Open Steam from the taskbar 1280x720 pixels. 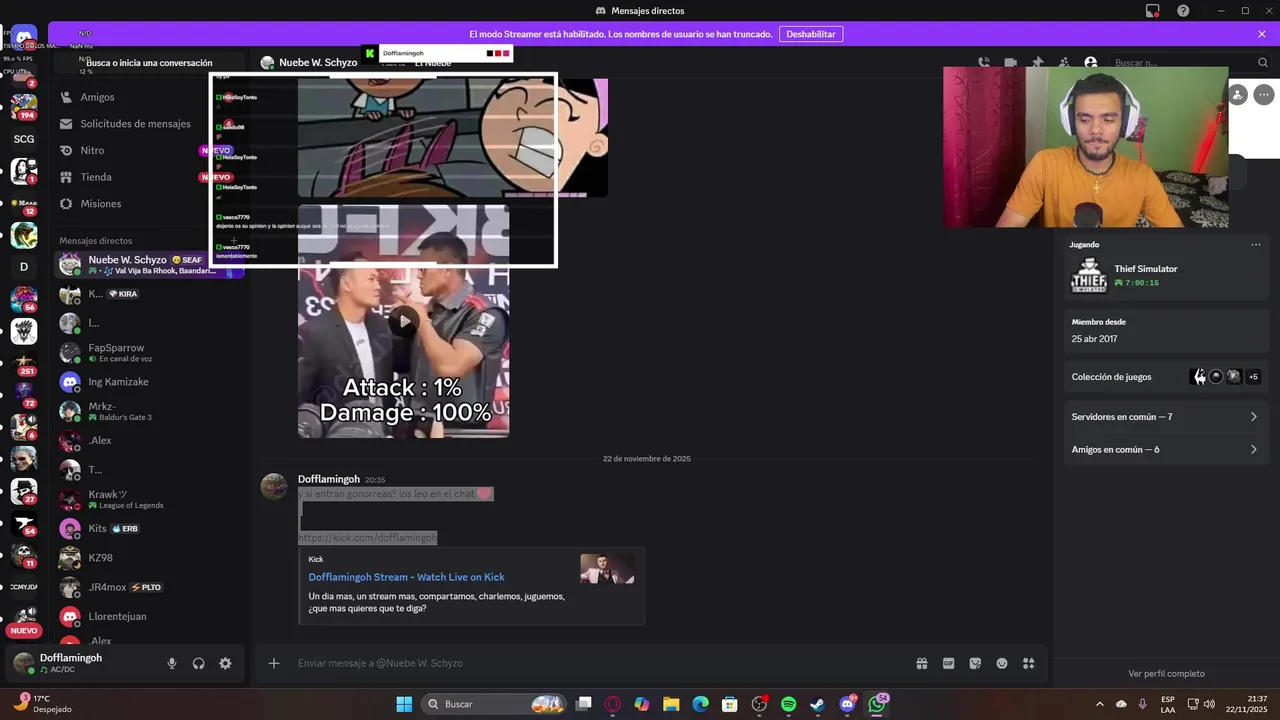point(817,704)
